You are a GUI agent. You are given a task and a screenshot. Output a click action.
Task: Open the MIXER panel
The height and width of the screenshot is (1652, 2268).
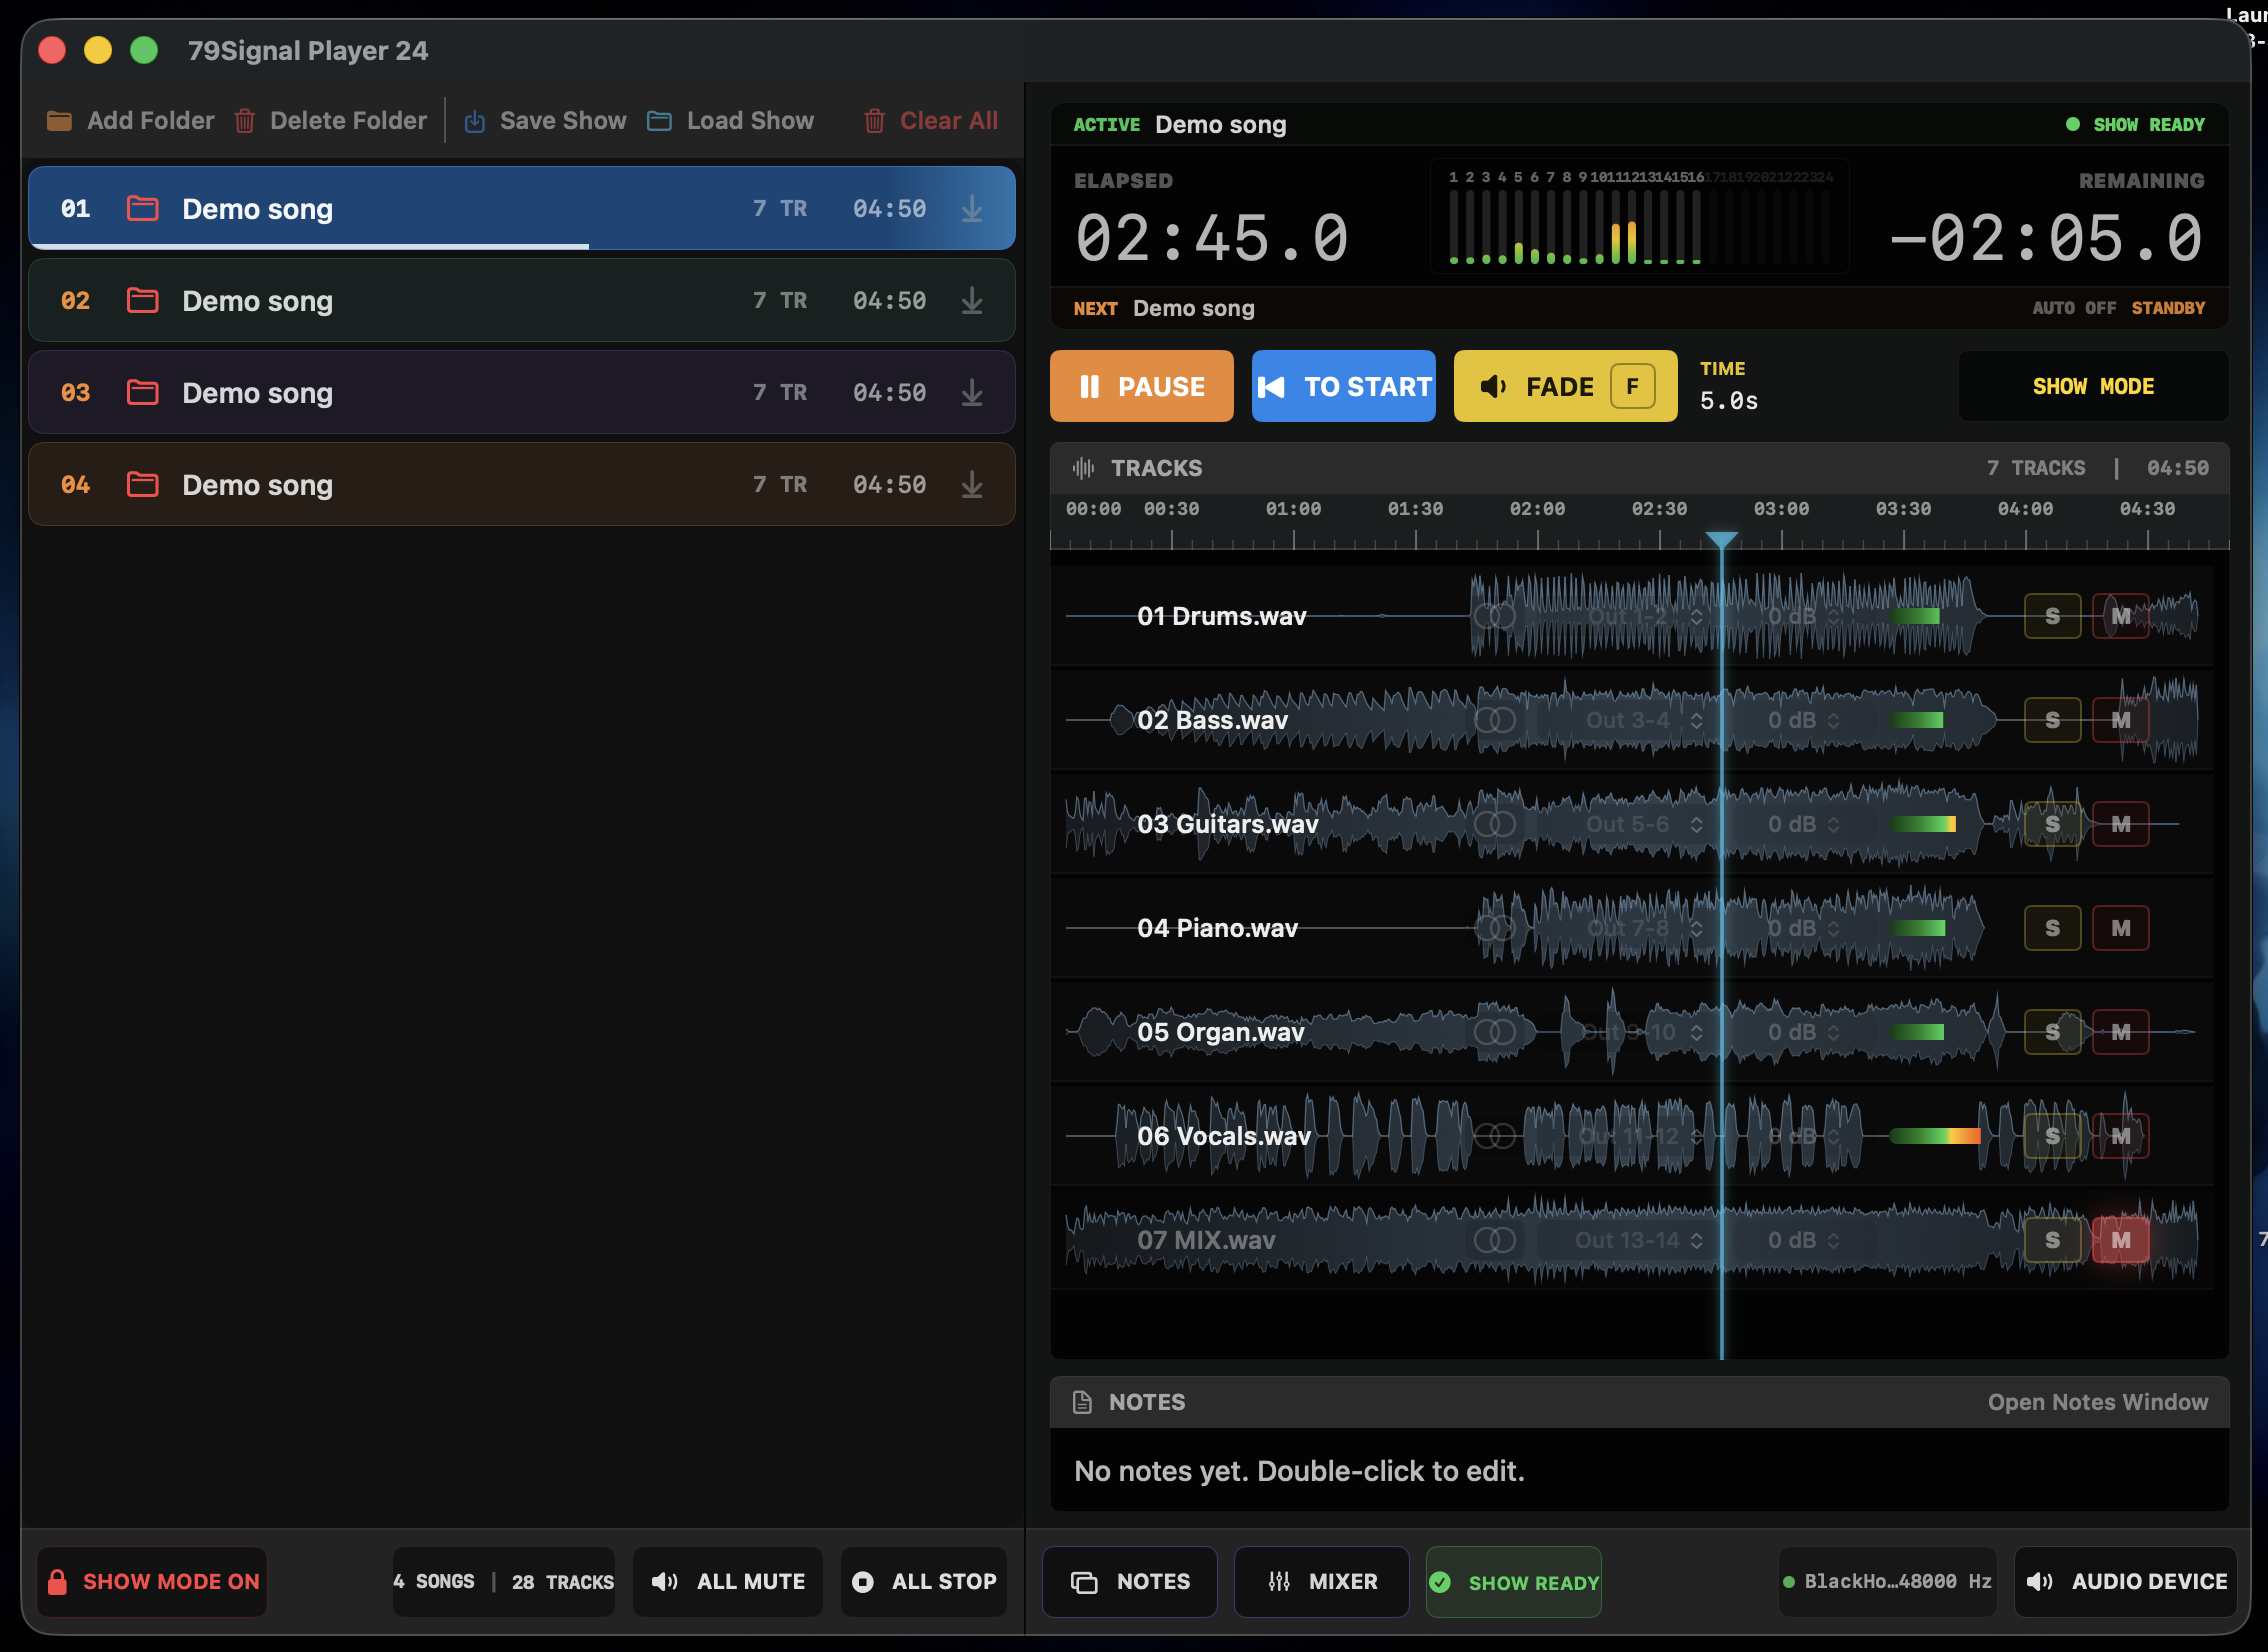(1322, 1582)
